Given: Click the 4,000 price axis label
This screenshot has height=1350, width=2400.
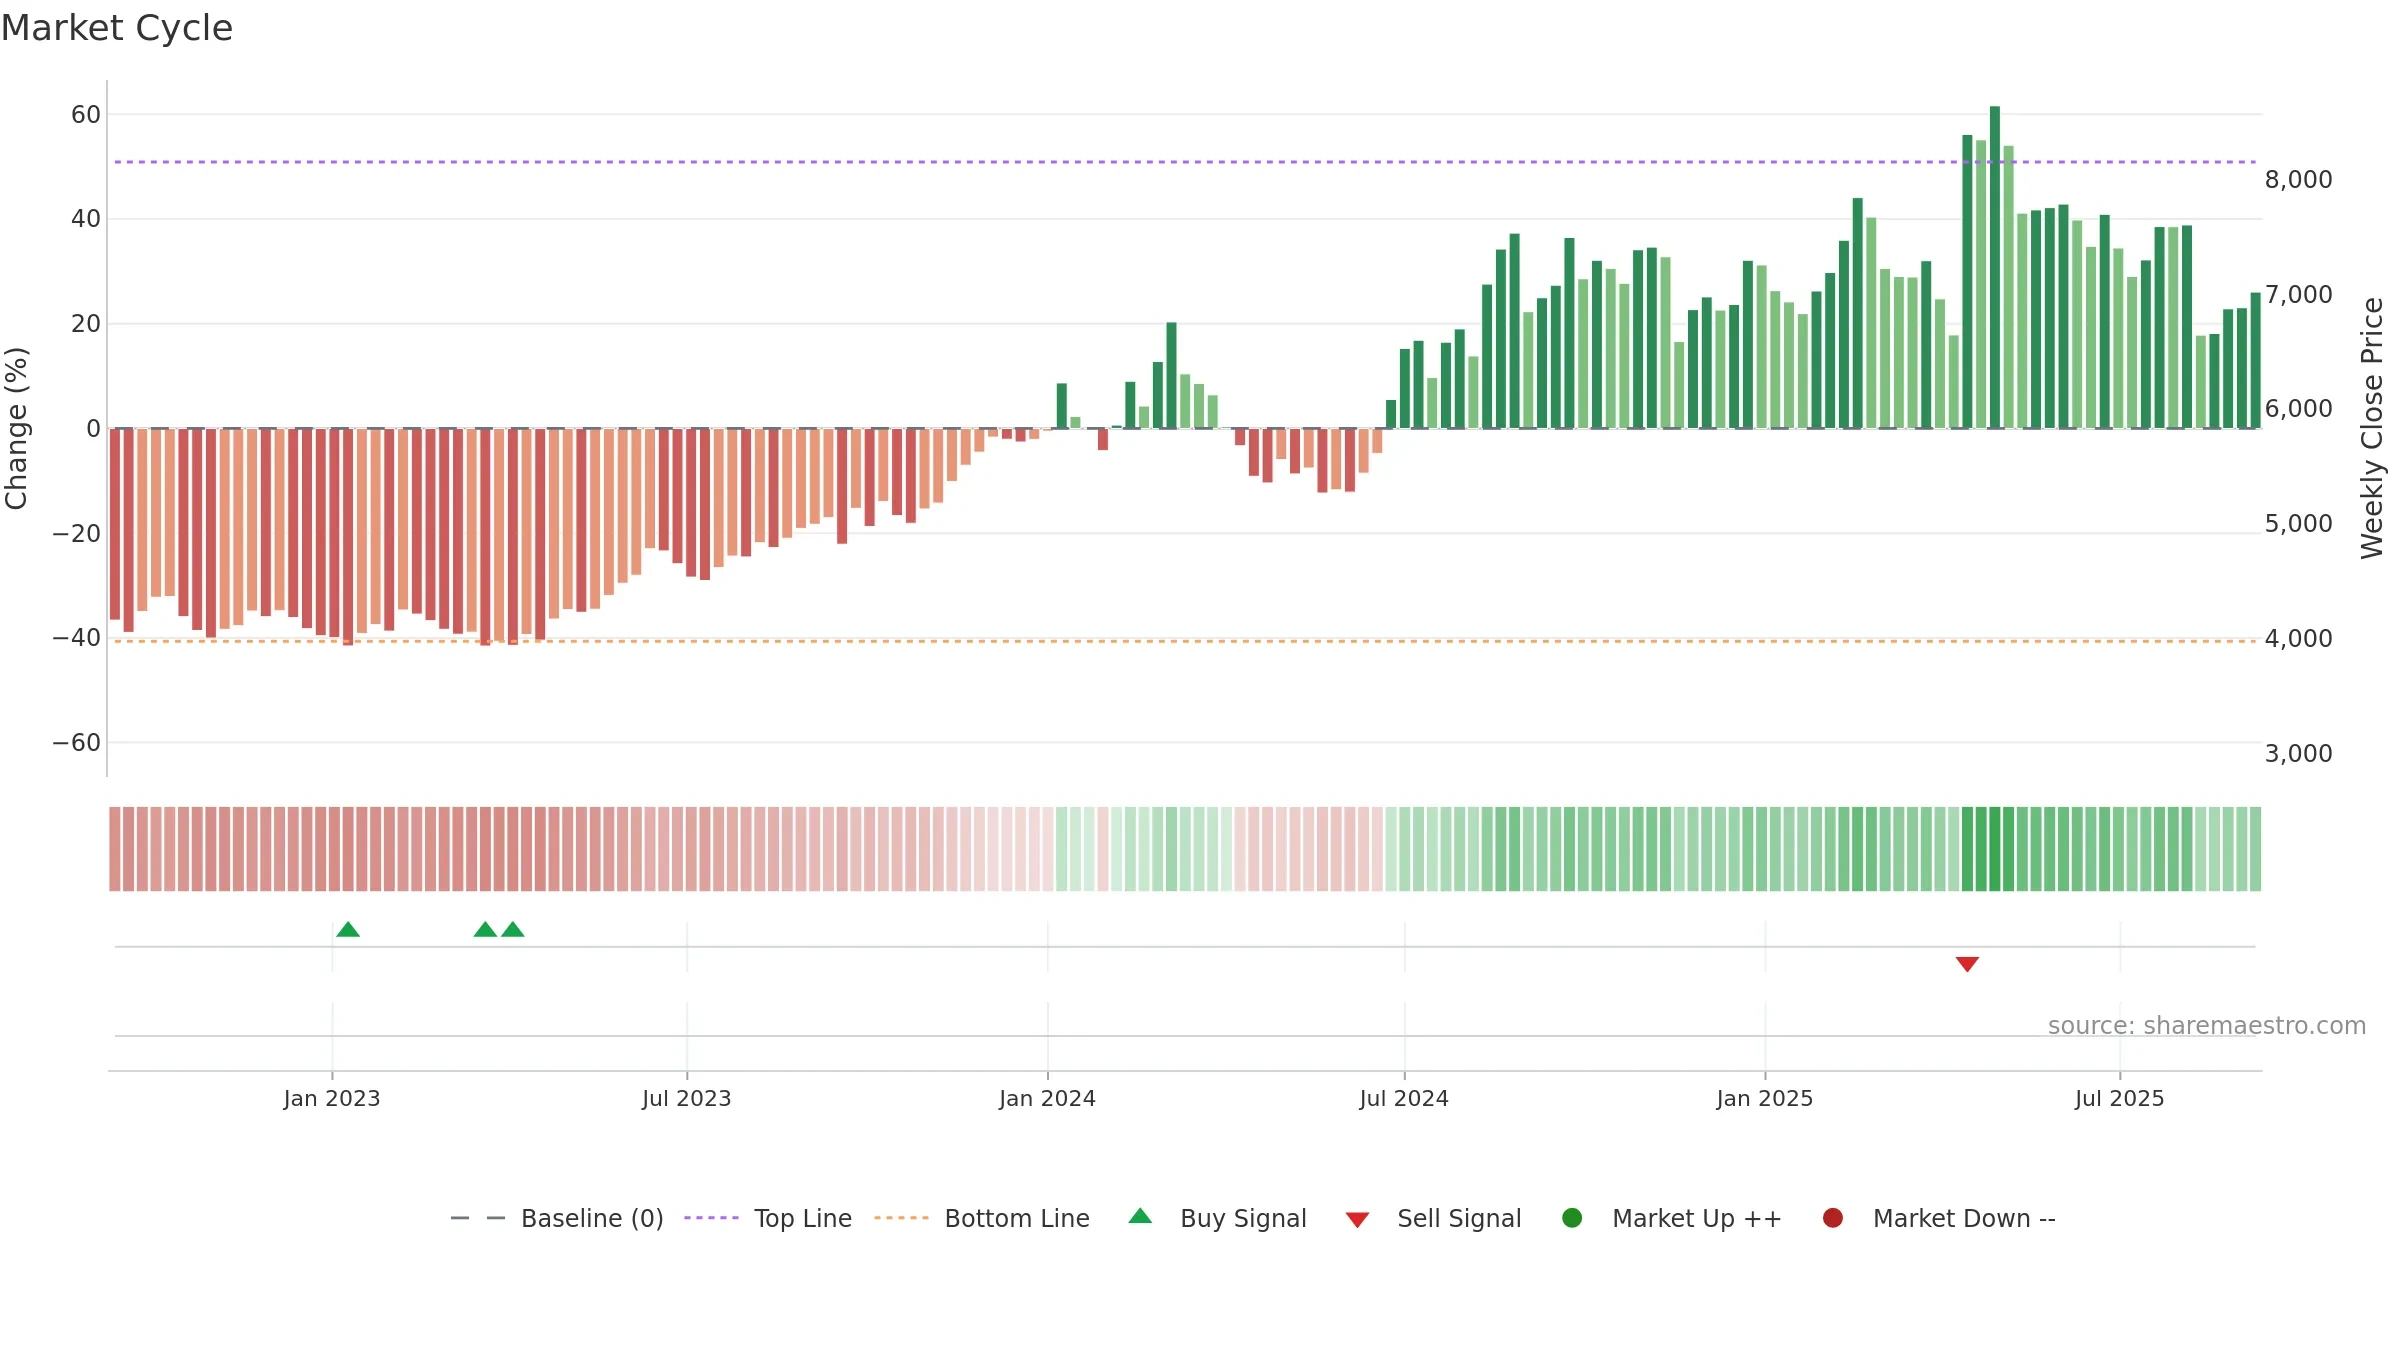Looking at the screenshot, I should click(2298, 639).
